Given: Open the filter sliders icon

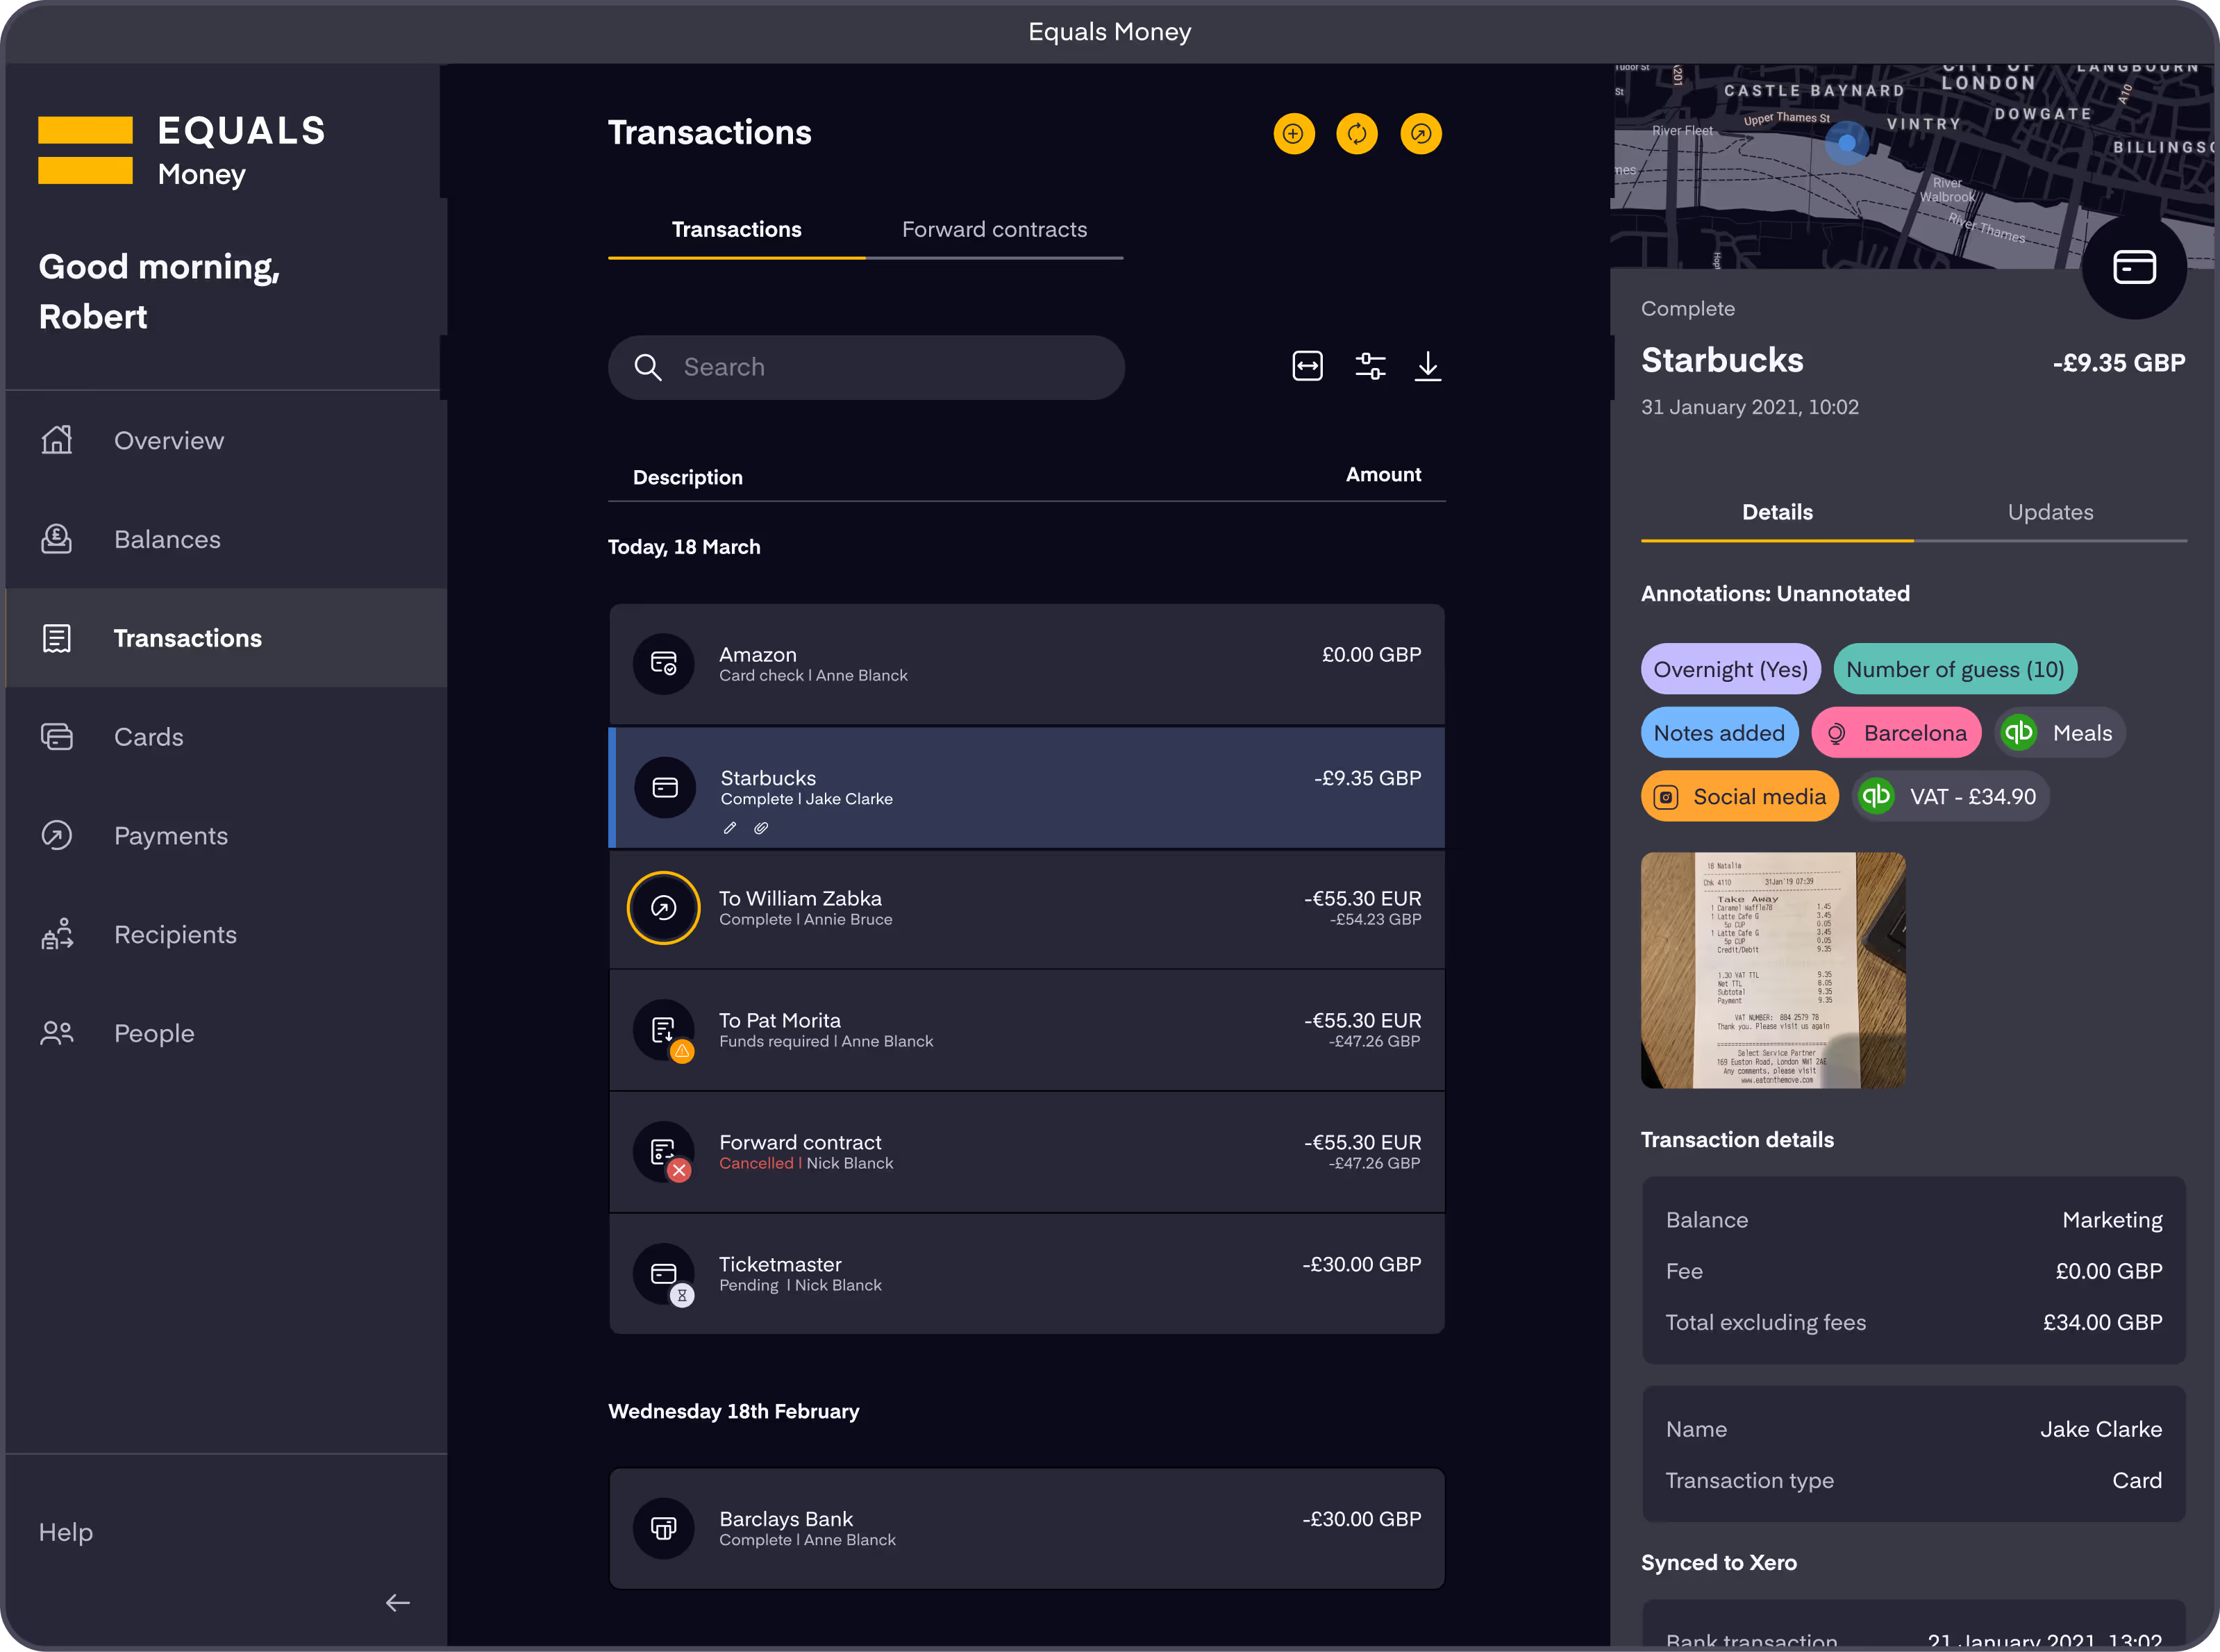Looking at the screenshot, I should pos(1370,366).
